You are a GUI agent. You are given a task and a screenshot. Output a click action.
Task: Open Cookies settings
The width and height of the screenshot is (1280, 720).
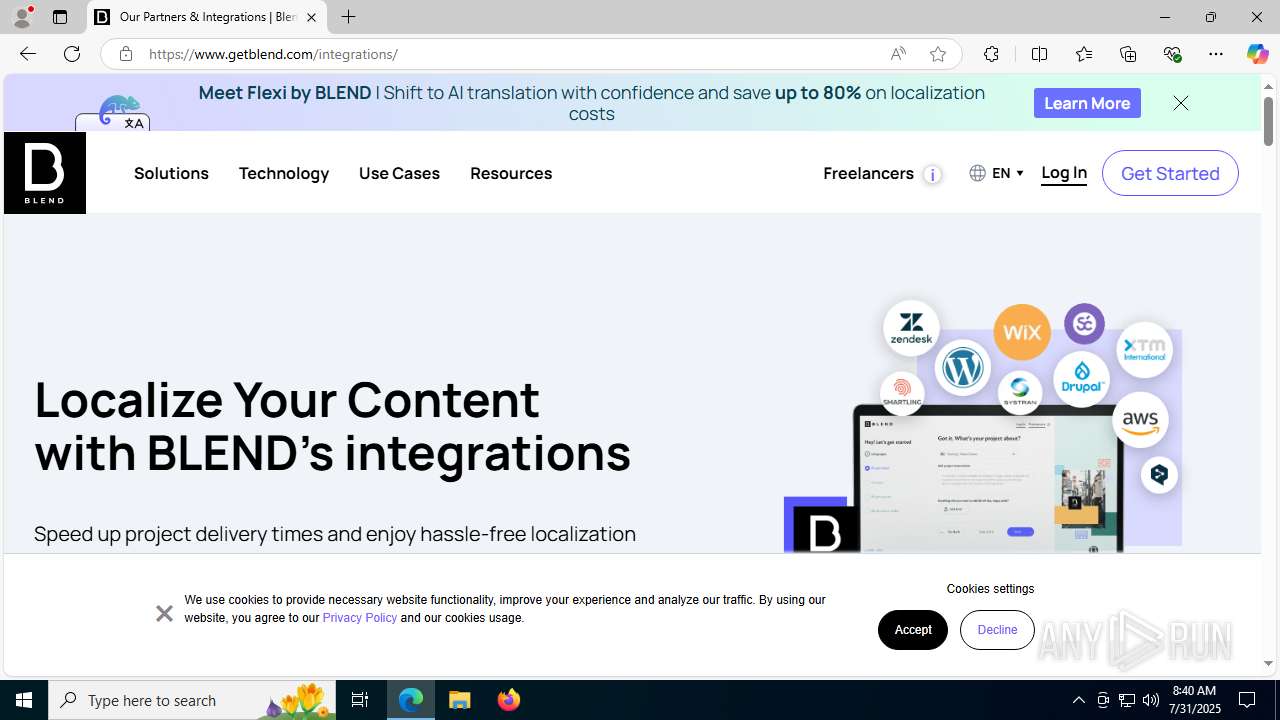coord(990,589)
